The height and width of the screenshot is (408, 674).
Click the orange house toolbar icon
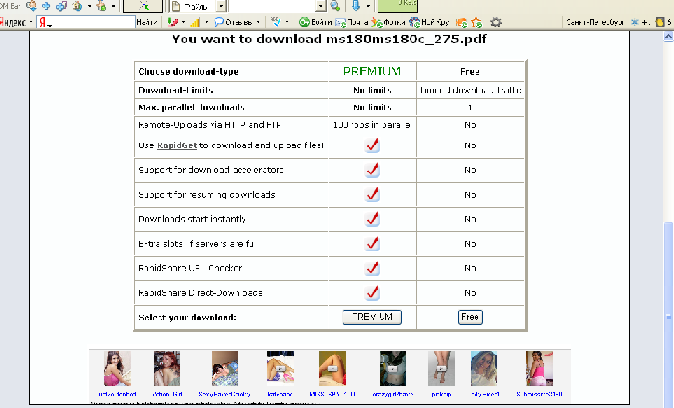[476, 22]
